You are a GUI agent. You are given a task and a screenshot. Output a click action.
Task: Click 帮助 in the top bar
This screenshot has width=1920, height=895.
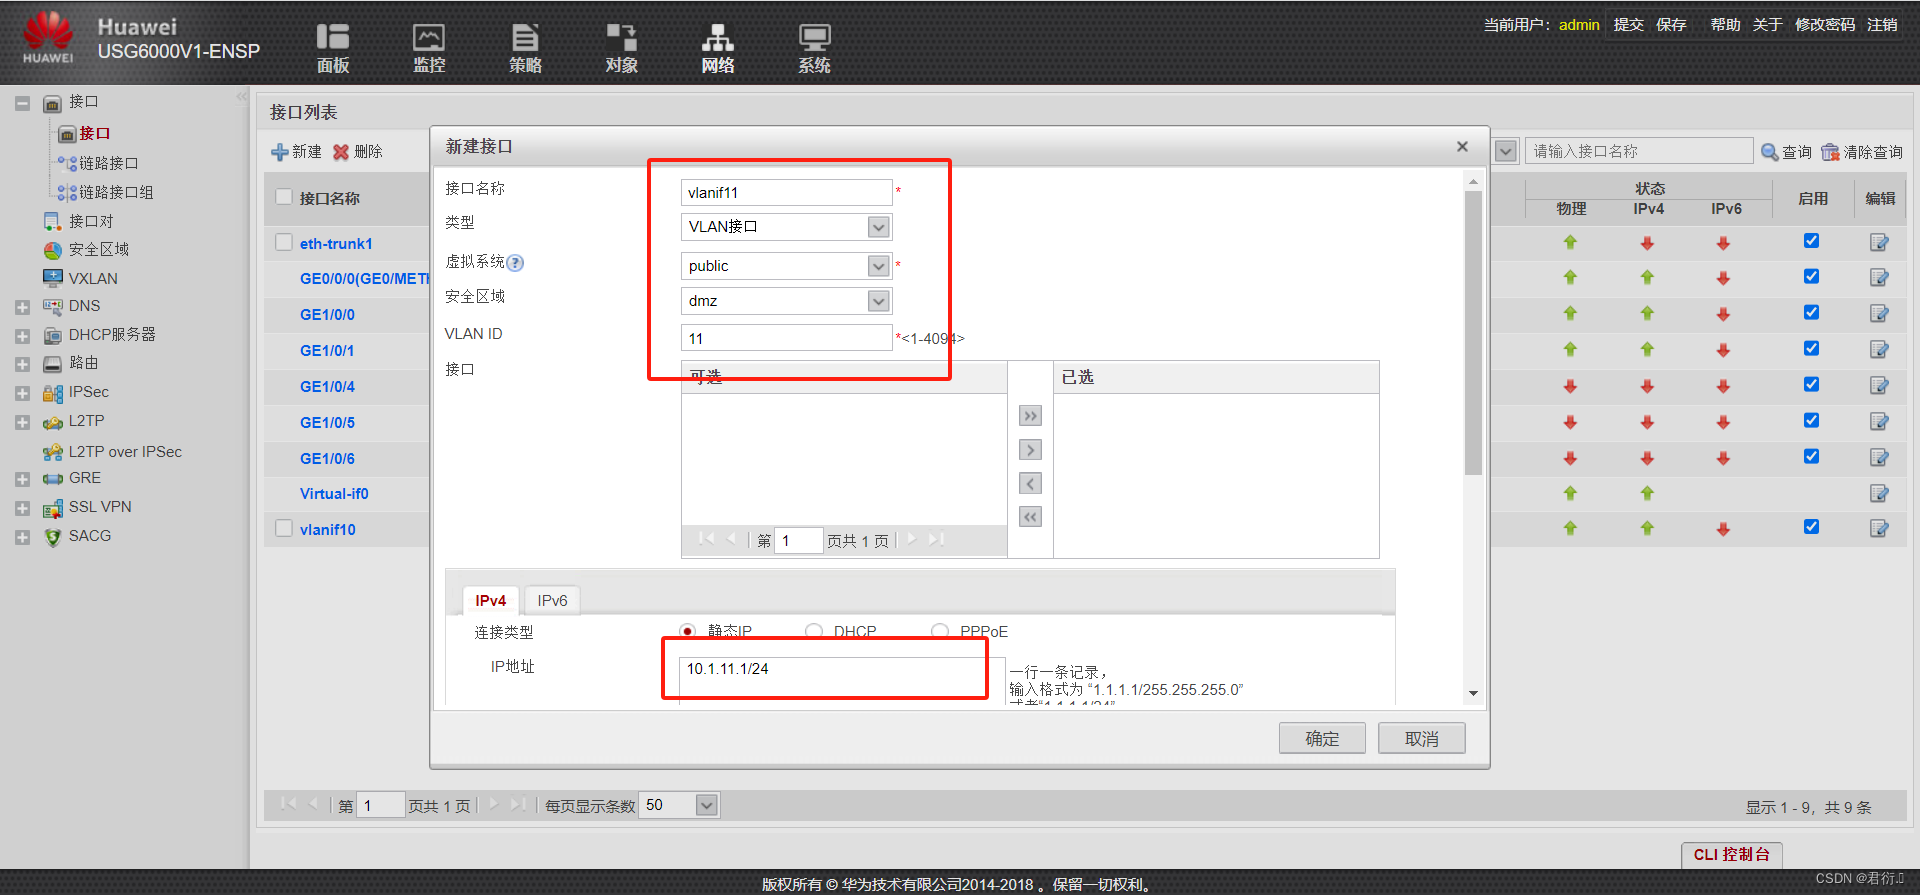click(x=1725, y=25)
